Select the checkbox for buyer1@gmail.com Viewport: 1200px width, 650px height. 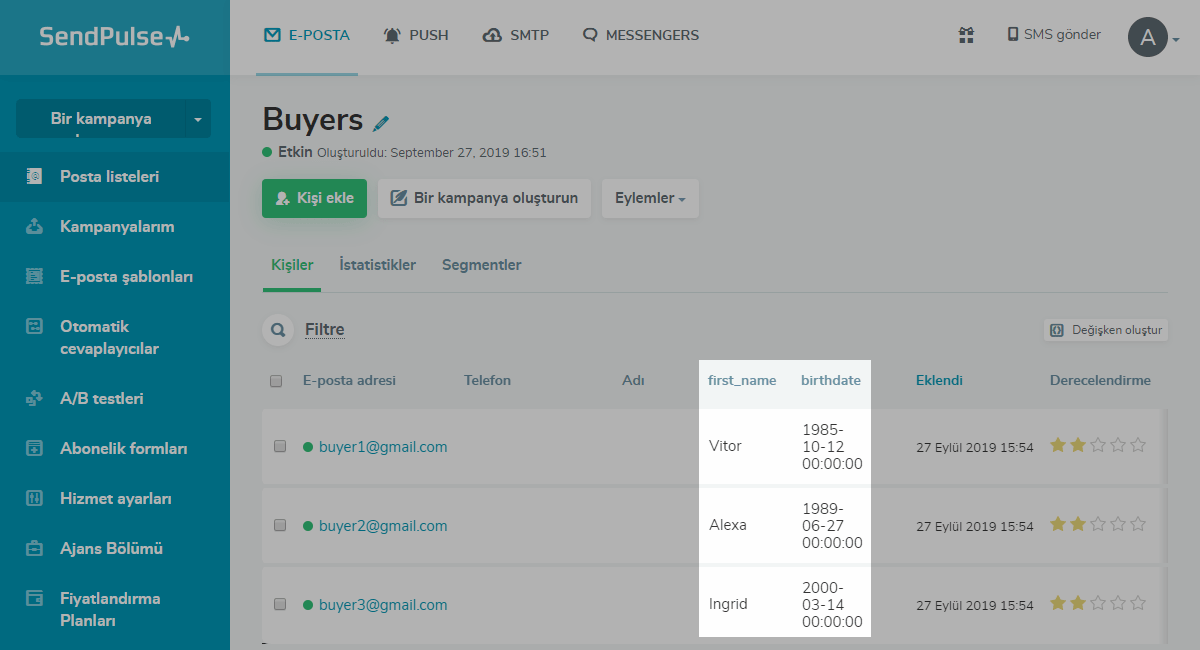(x=280, y=446)
